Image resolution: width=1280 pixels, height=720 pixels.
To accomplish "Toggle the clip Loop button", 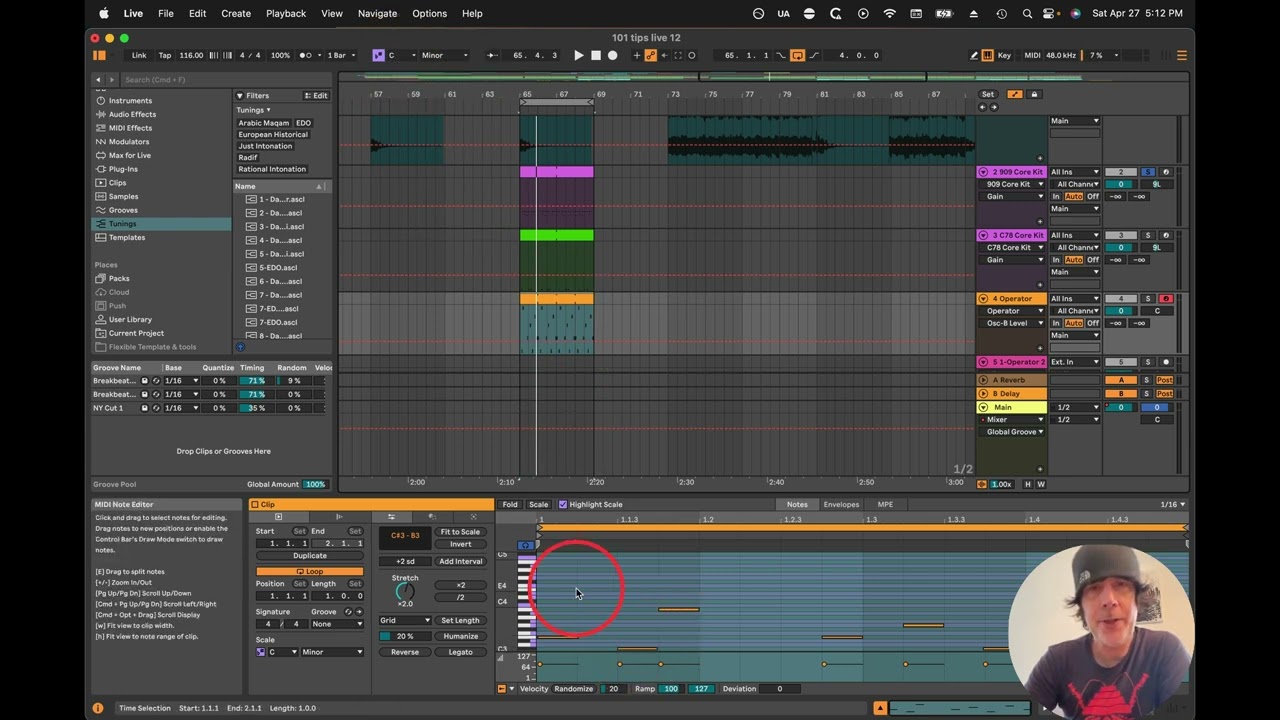I will point(310,572).
